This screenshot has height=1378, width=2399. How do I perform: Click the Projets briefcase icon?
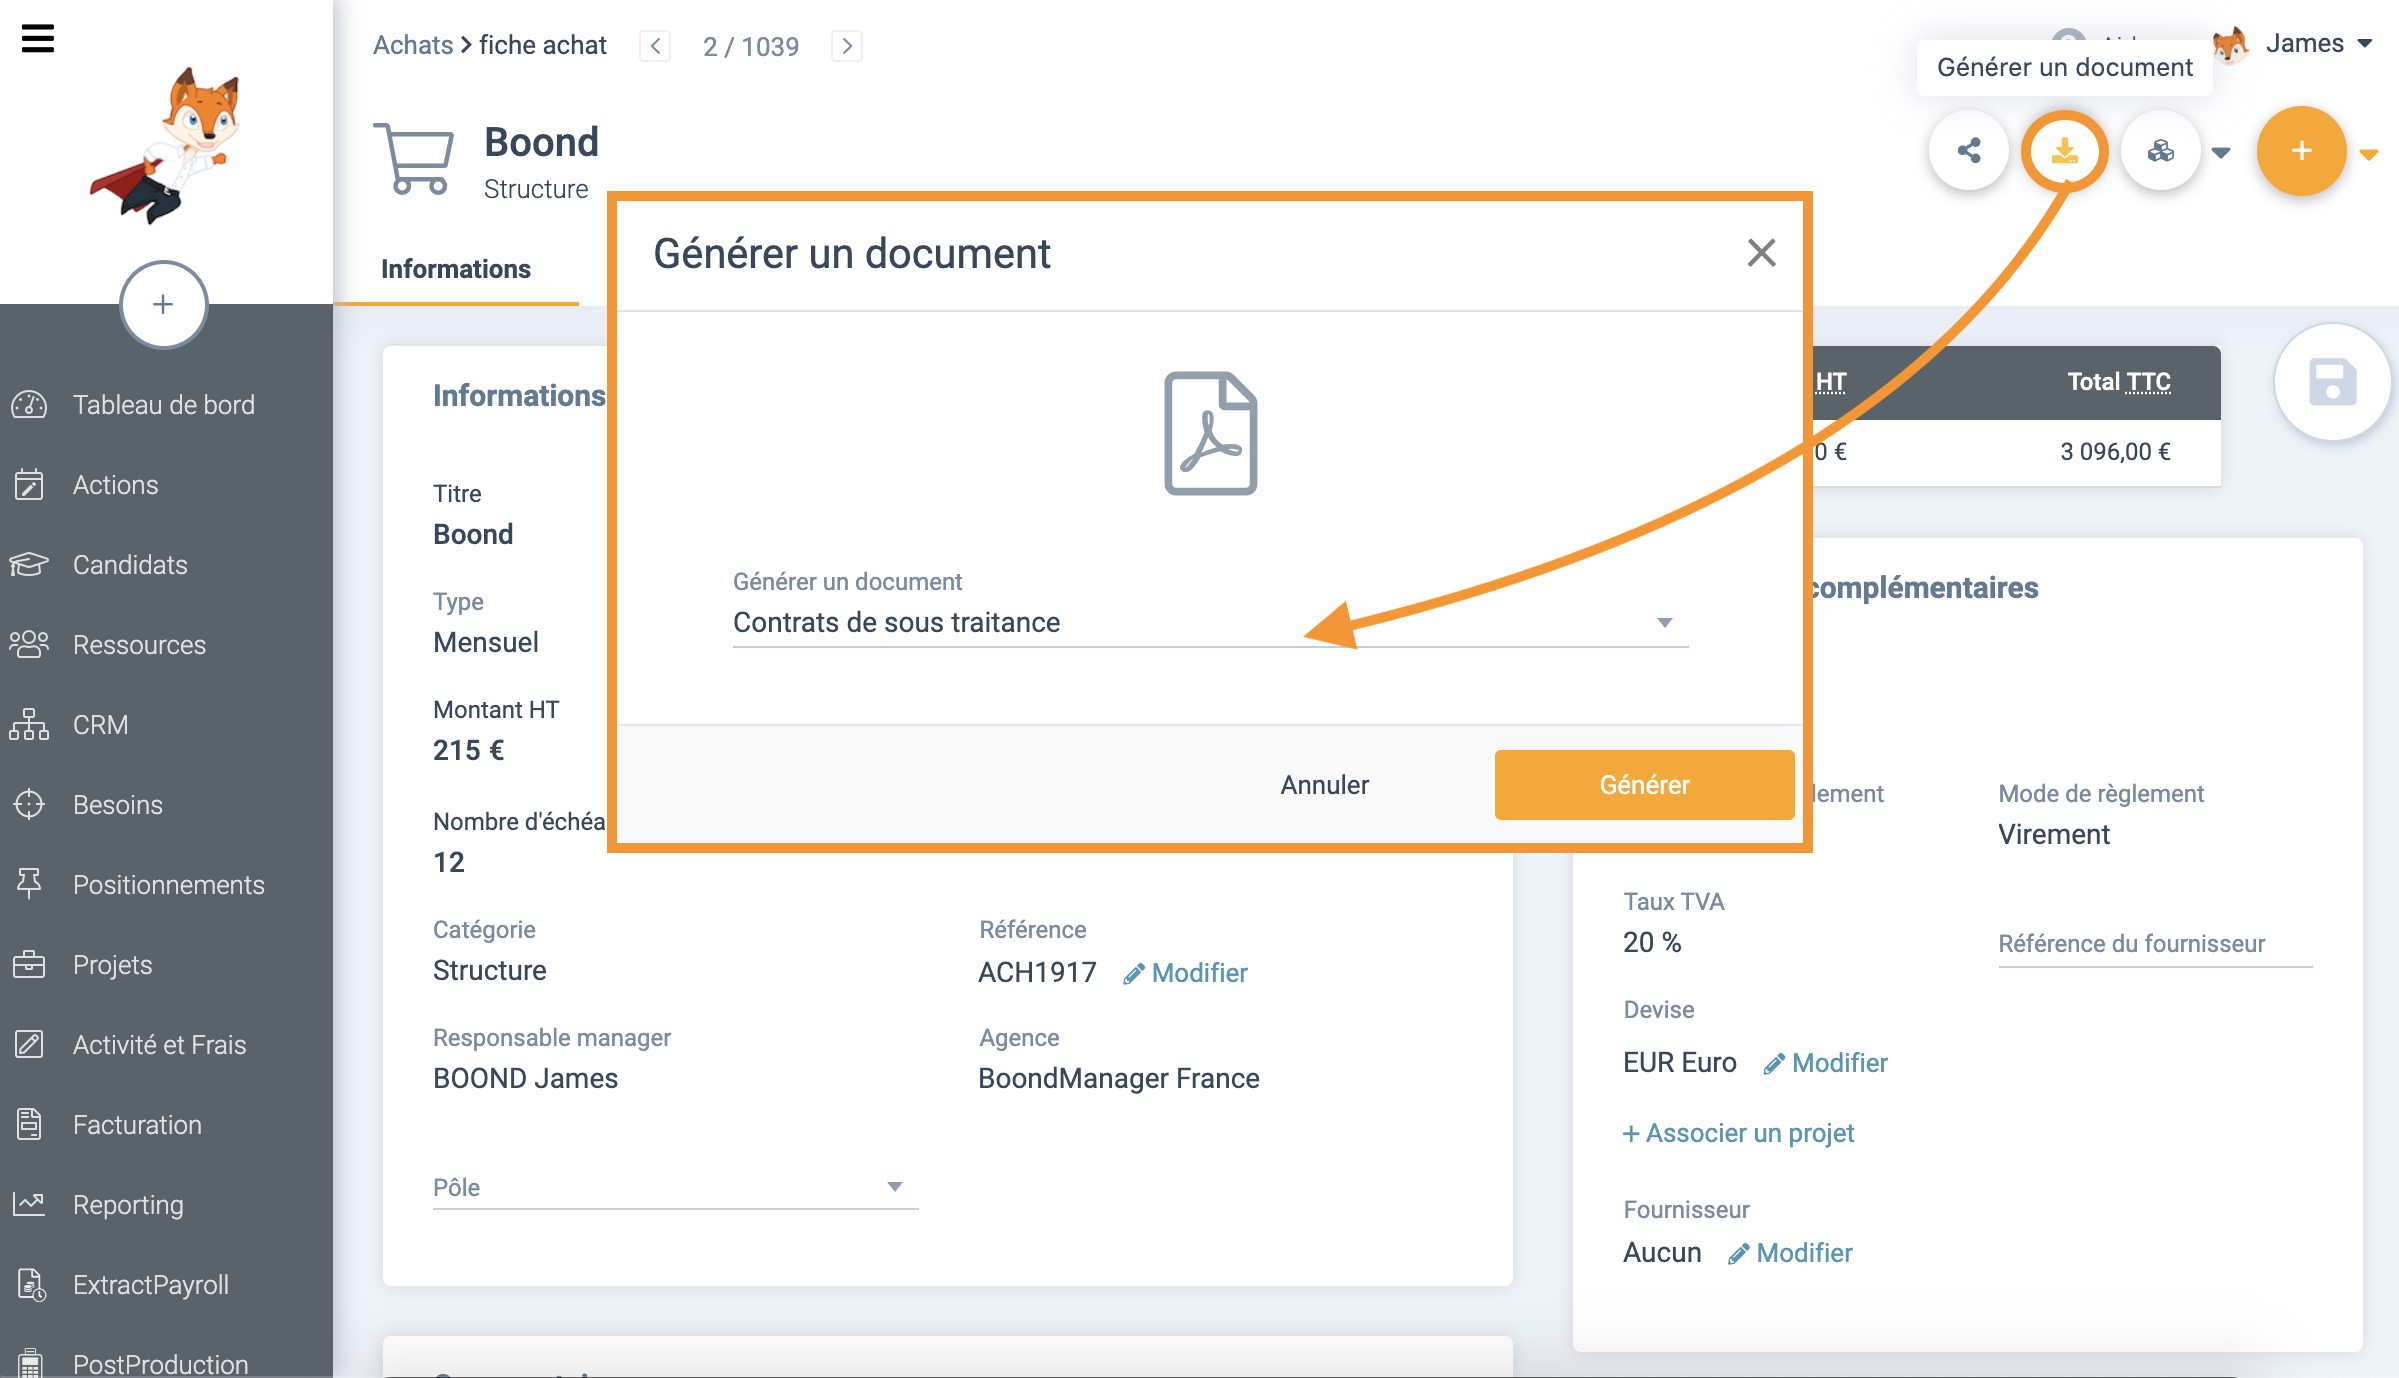click(x=29, y=964)
